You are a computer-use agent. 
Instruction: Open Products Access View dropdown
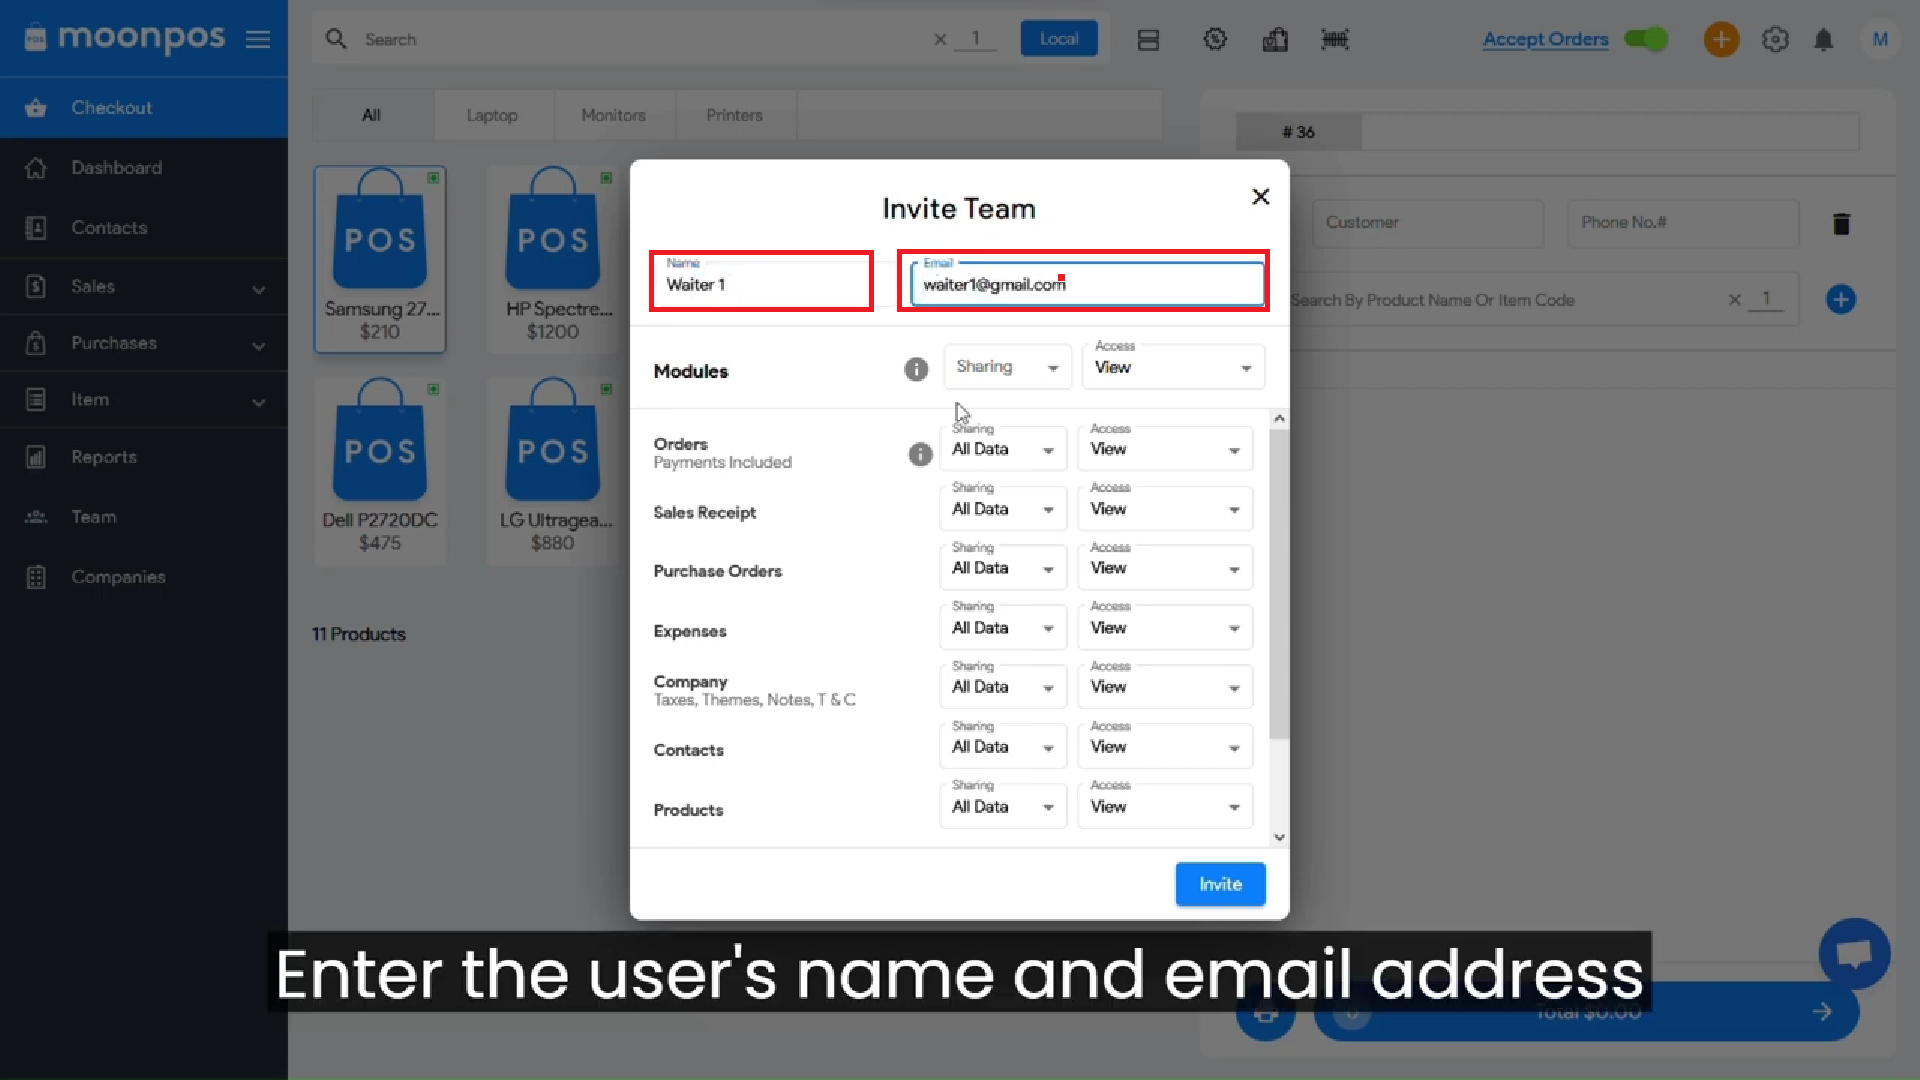click(1165, 806)
